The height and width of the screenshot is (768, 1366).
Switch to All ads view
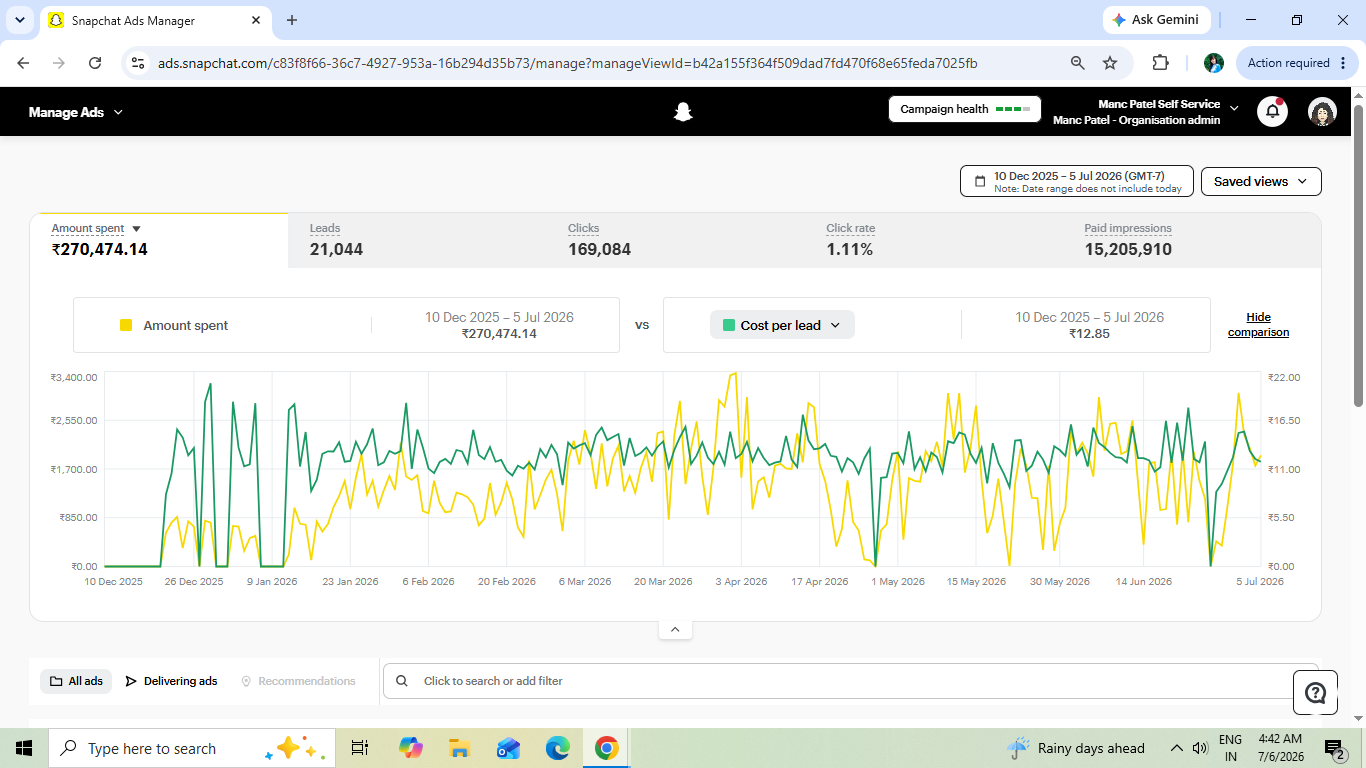(76, 681)
